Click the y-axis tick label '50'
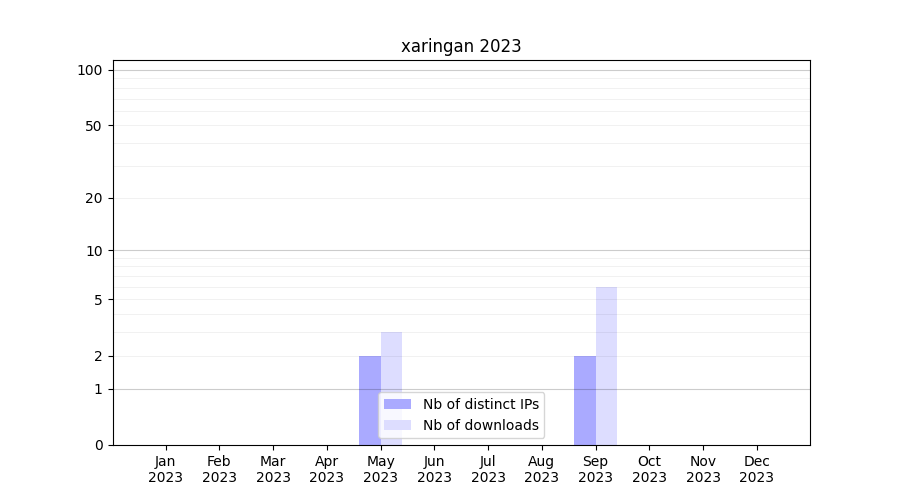The width and height of the screenshot is (900, 500). click(x=94, y=126)
